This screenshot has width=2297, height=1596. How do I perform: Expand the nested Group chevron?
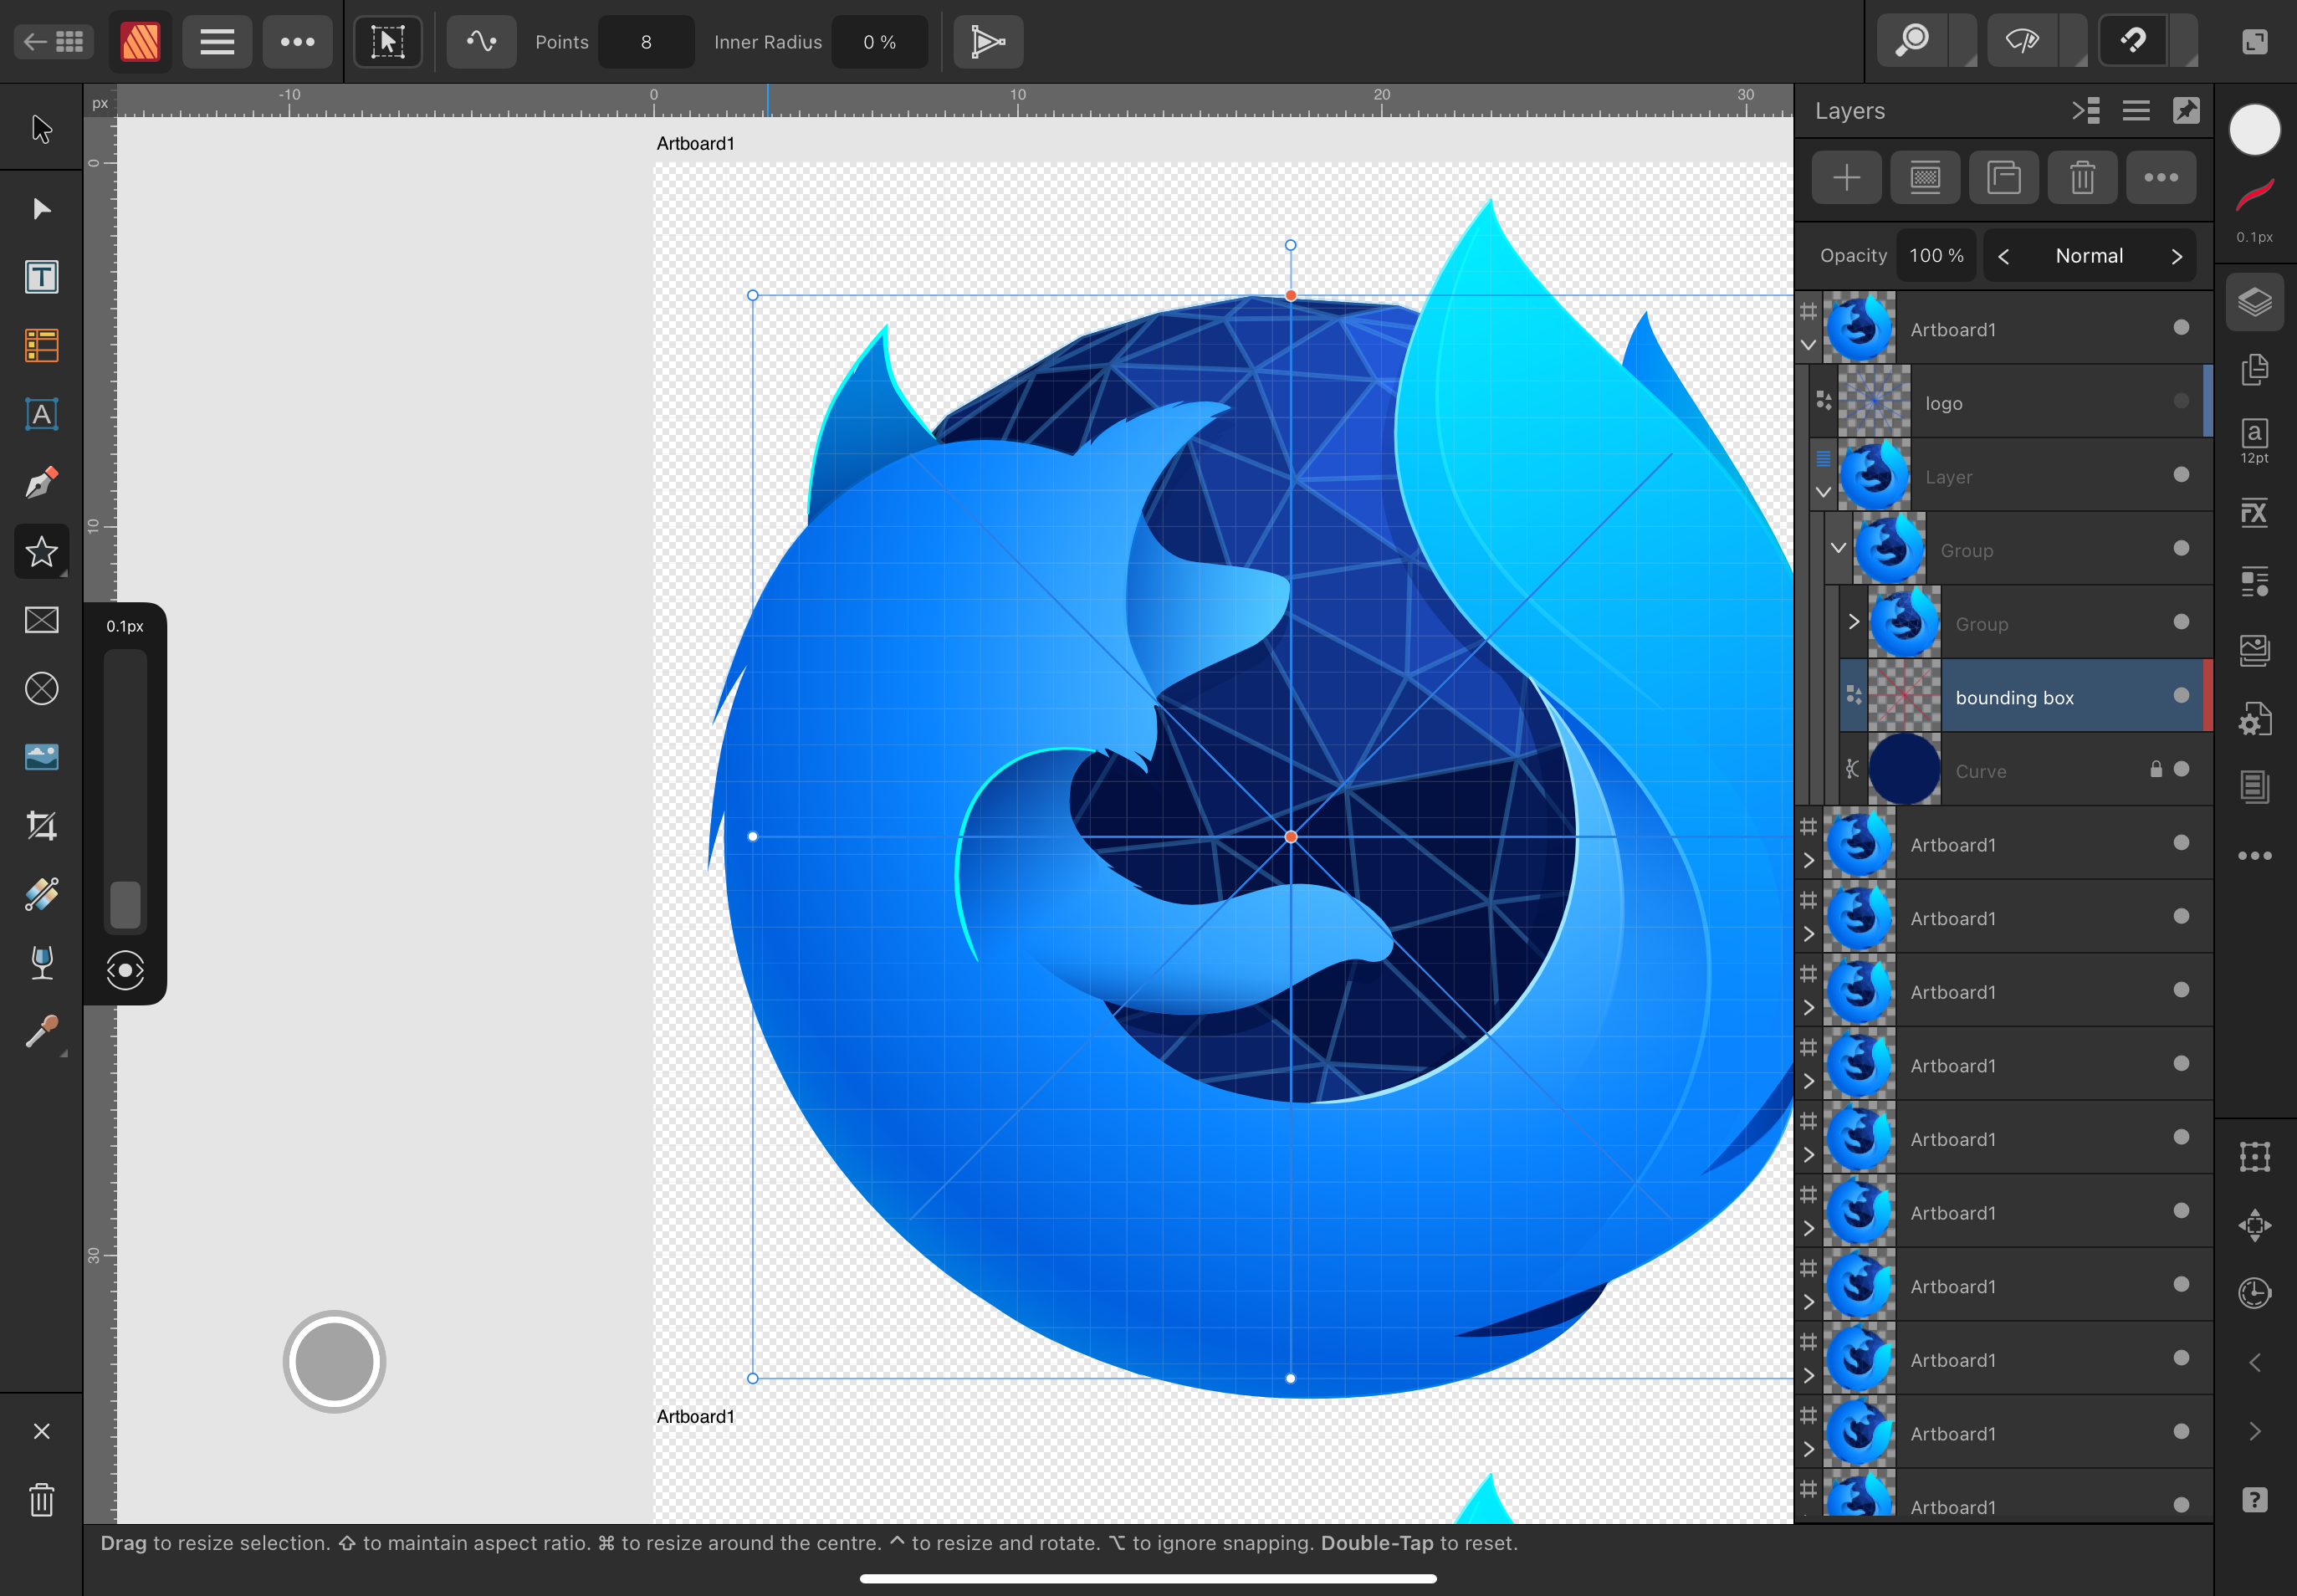click(1853, 622)
